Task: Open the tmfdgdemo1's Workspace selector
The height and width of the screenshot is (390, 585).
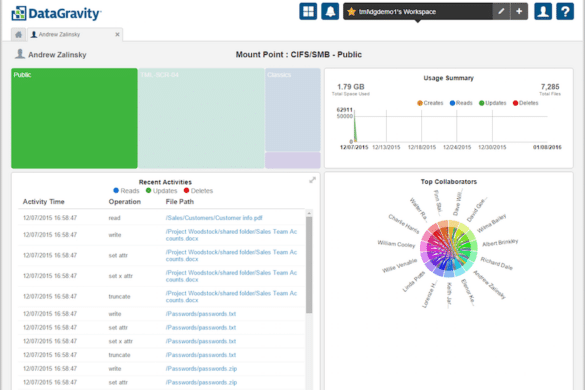Action: [x=418, y=12]
